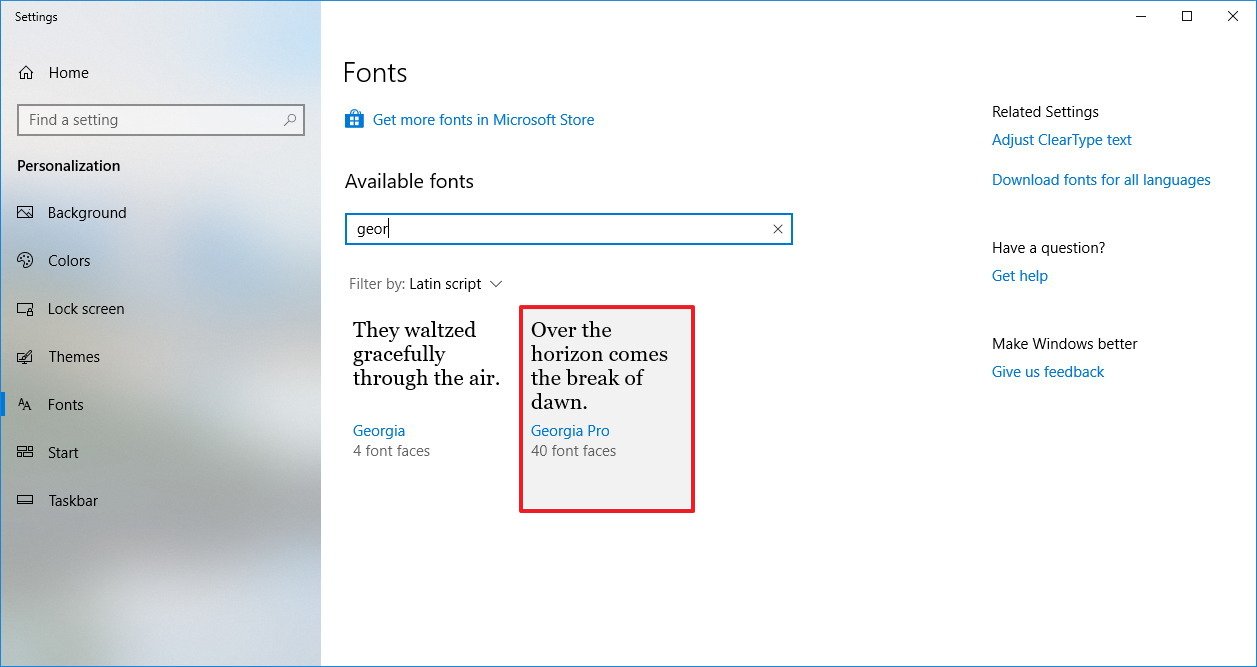Click Download fonts for all languages
This screenshot has height=667, width=1257.
[1101, 180]
